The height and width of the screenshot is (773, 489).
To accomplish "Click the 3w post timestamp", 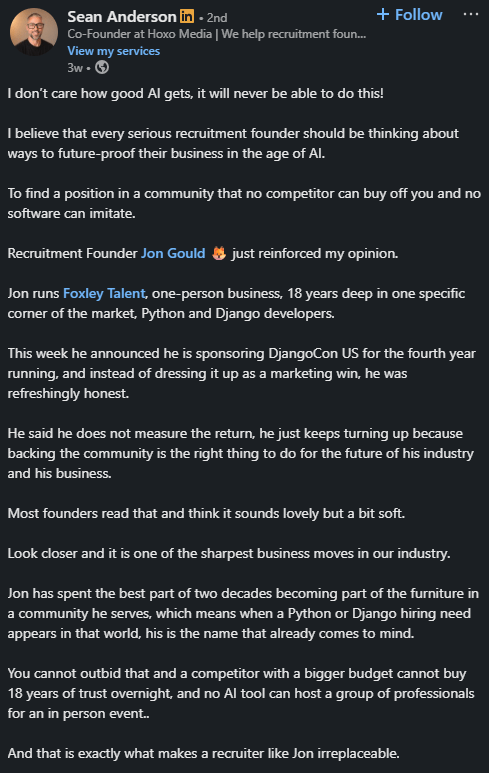I will coord(75,68).
